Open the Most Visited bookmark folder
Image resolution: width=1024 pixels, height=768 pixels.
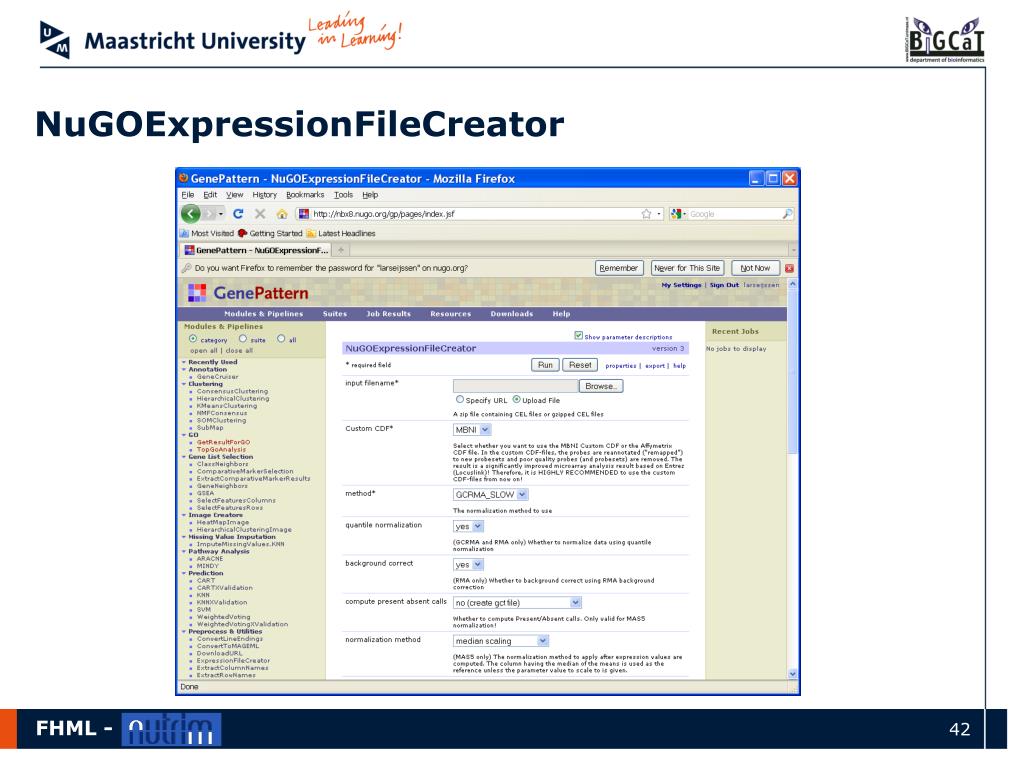coord(207,233)
